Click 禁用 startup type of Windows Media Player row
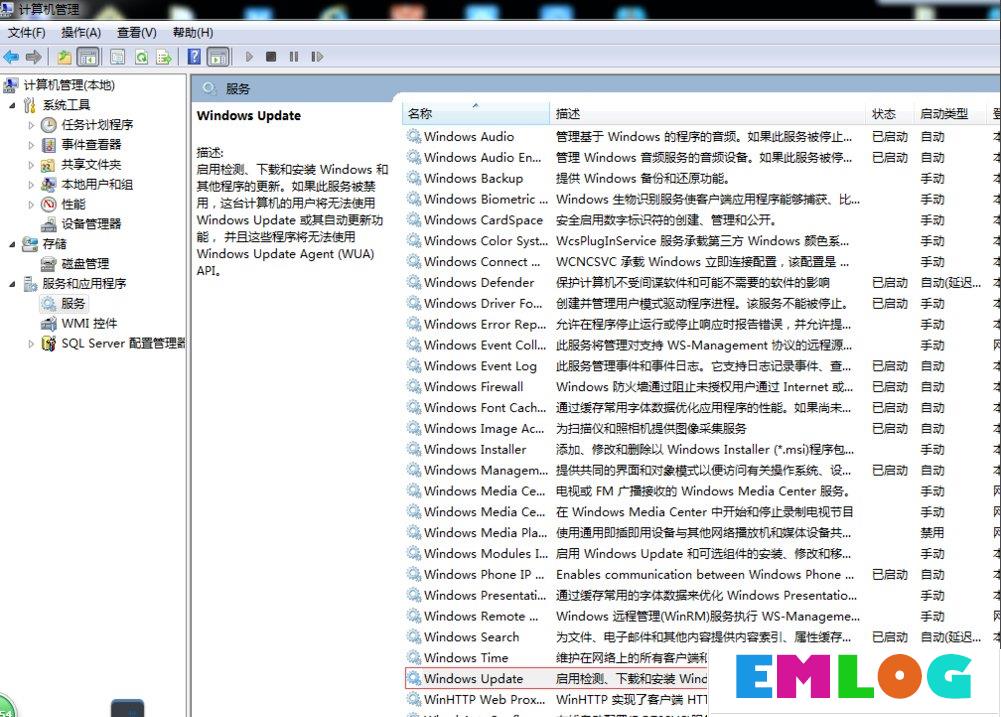Image resolution: width=1001 pixels, height=717 pixels. [x=932, y=532]
